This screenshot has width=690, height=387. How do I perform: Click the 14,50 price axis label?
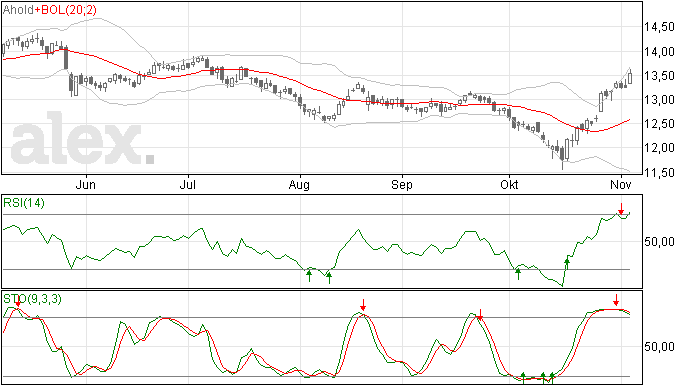(659, 27)
